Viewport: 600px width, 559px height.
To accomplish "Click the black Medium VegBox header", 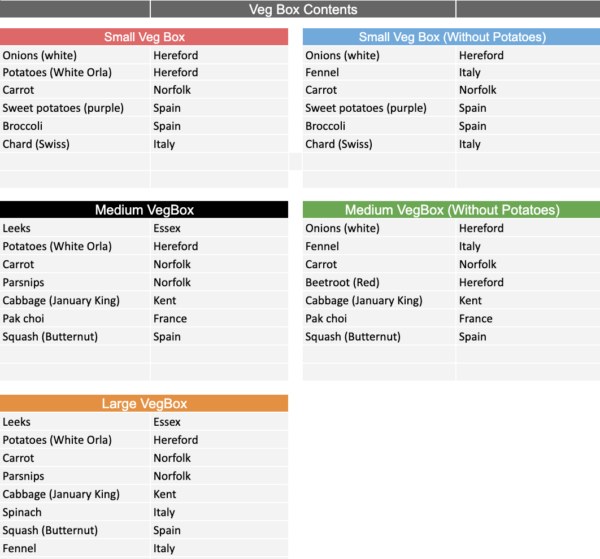I will point(145,210).
